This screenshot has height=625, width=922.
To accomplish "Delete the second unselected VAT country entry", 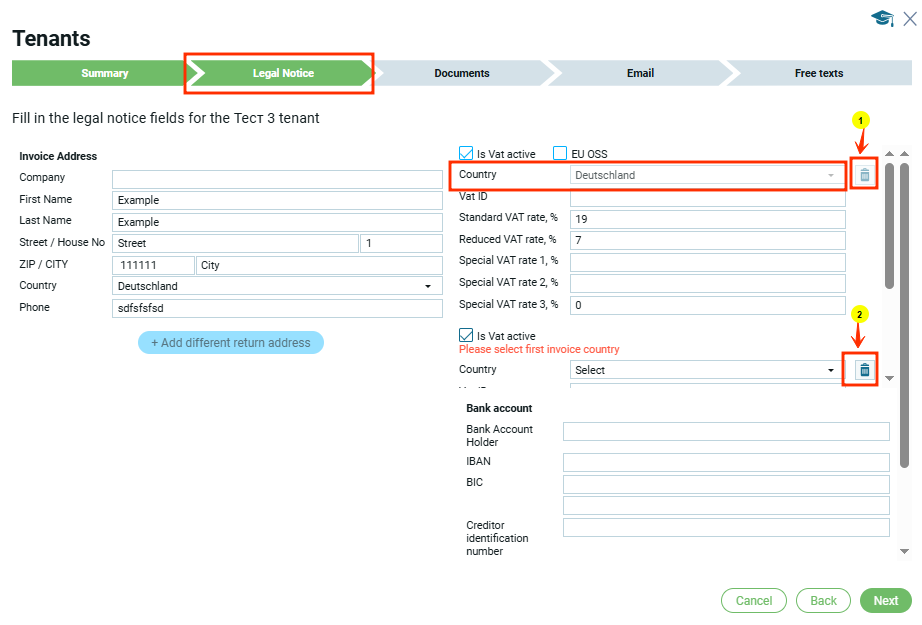I will coord(865,370).
